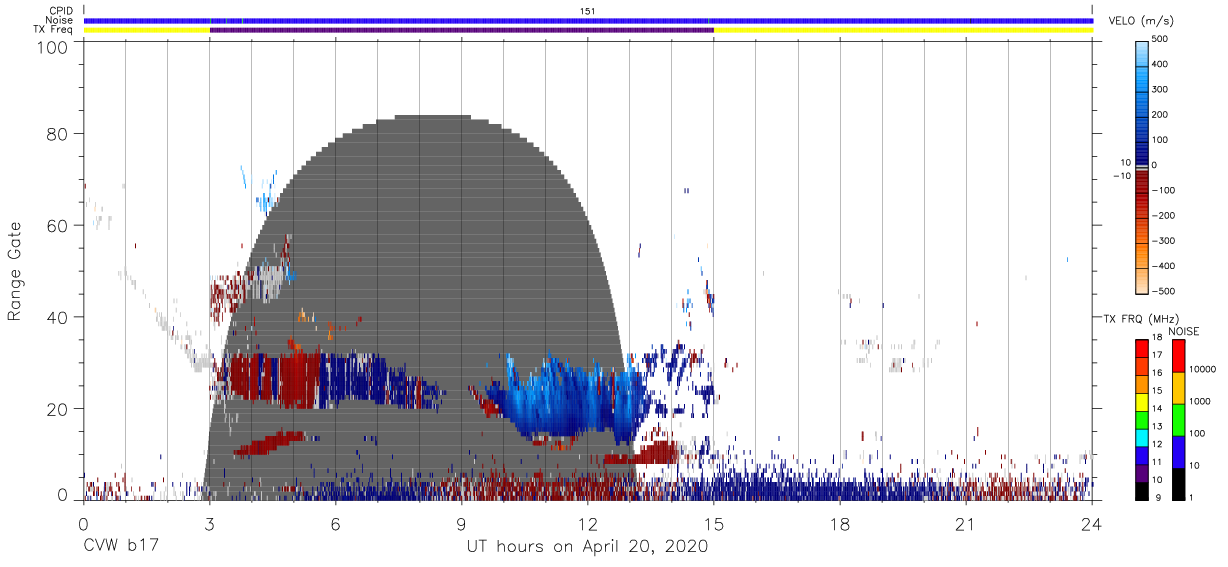Click the green block in TX FRQ legend
1228x567 pixels.
pos(1142,418)
